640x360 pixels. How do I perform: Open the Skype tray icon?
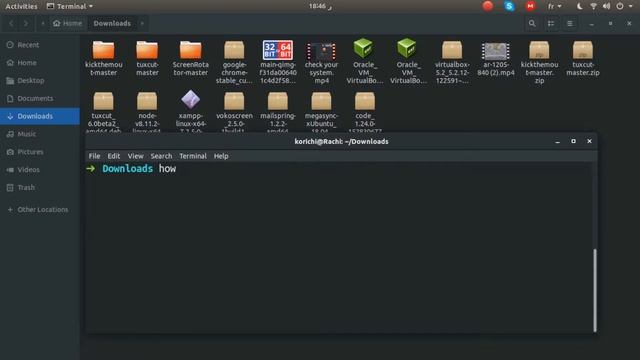[509, 6]
